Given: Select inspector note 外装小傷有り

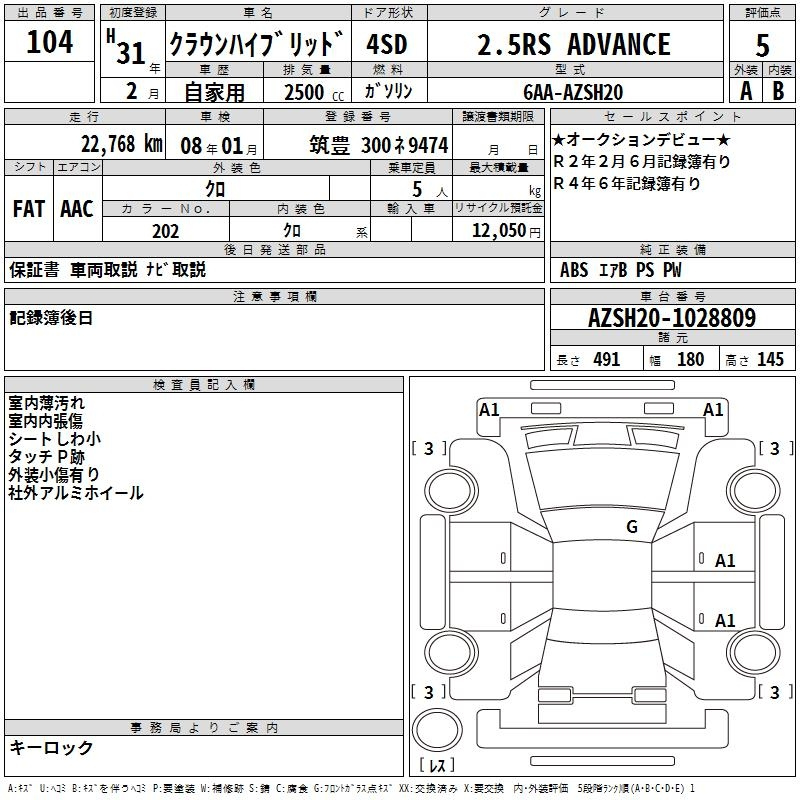Looking at the screenshot, I should [54, 474].
